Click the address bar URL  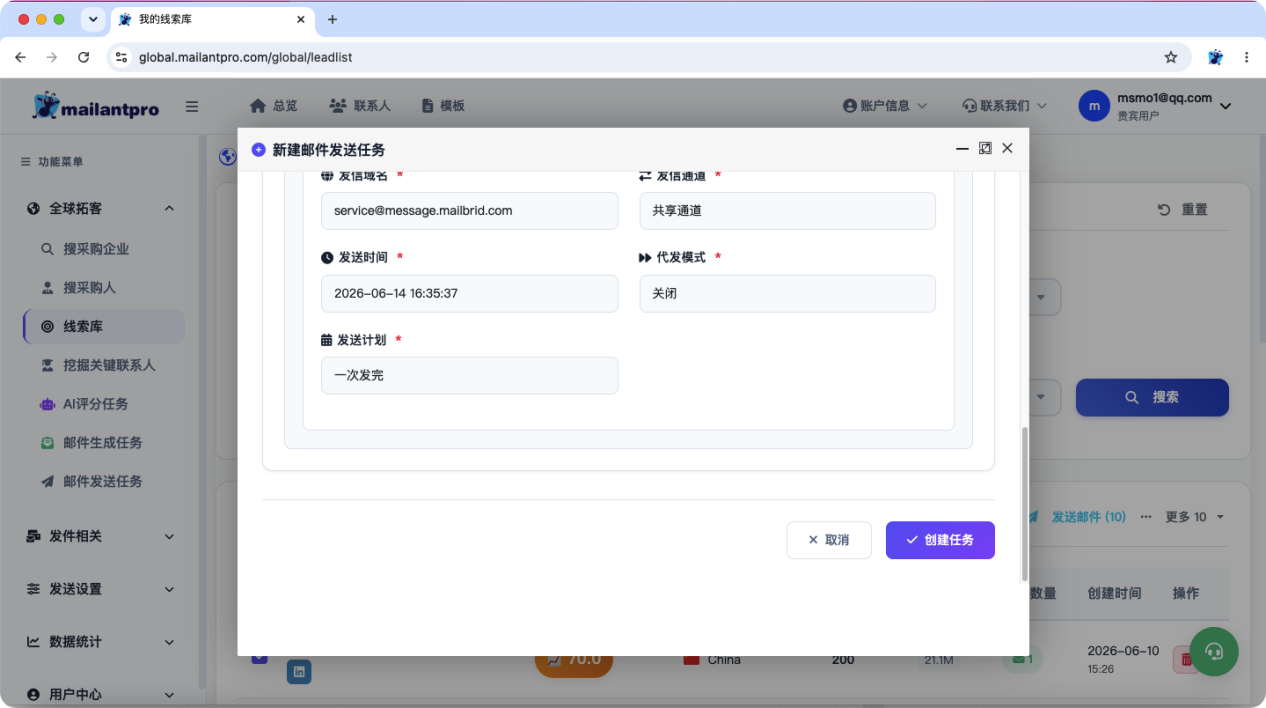246,57
